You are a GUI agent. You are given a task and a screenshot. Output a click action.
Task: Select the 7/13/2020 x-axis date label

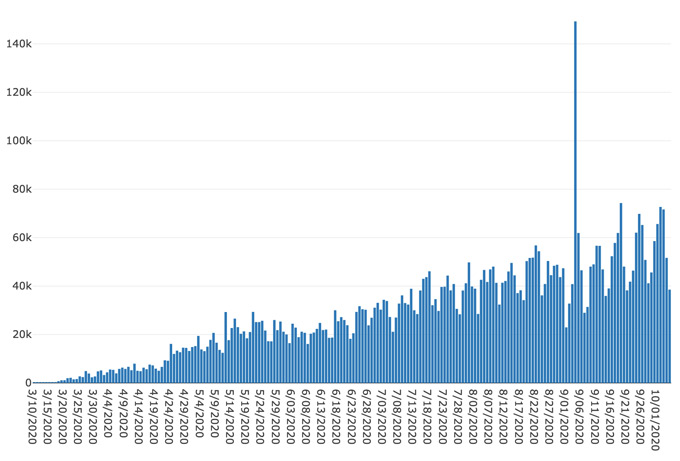412,416
